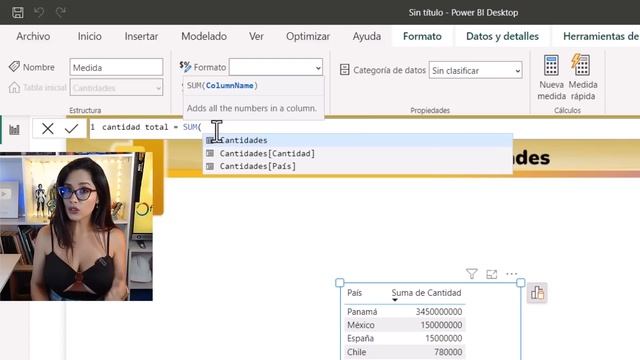Click the value 150000000
Viewport: 640px width, 360px height.
tap(441, 325)
